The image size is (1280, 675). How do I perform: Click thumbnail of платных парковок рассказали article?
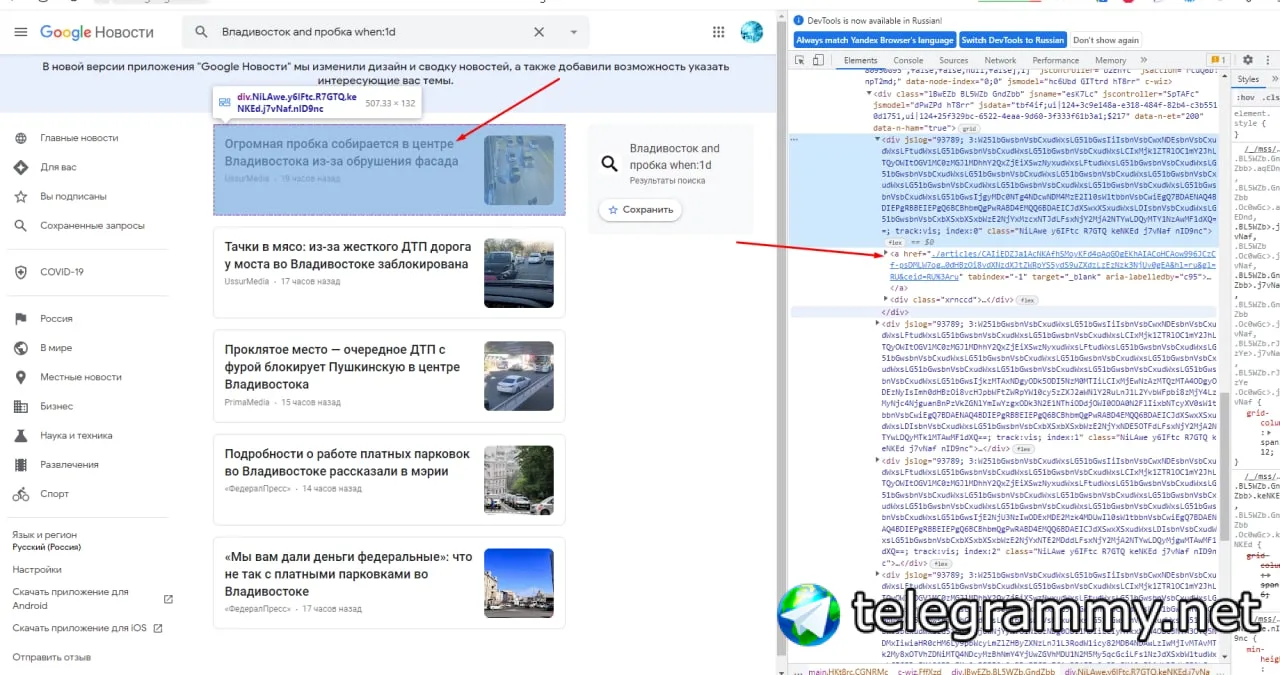point(519,480)
